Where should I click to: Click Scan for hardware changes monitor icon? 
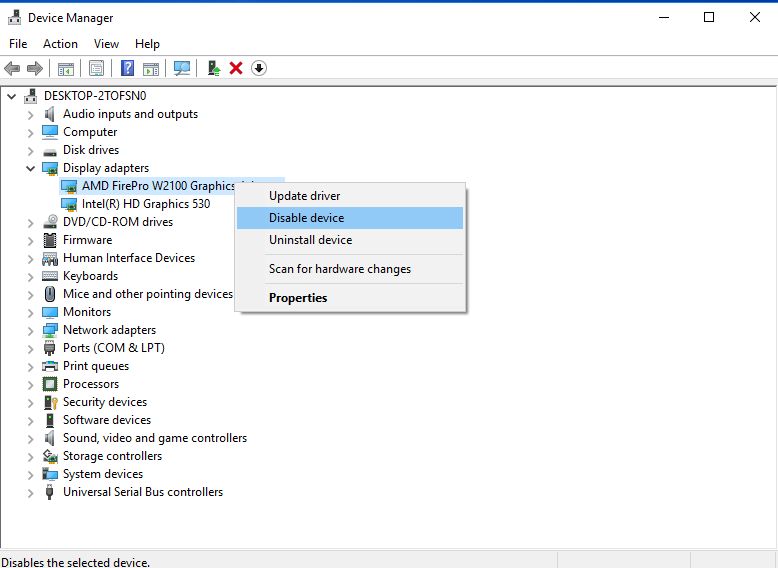coord(182,68)
